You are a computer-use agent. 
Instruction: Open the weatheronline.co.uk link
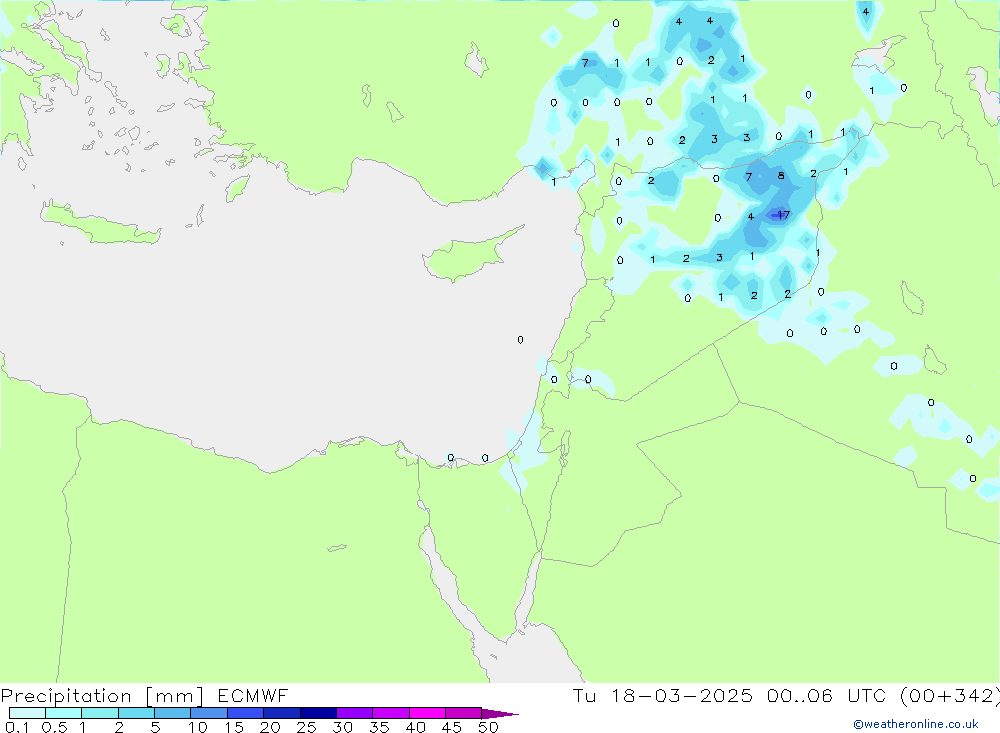pyautogui.click(x=916, y=724)
